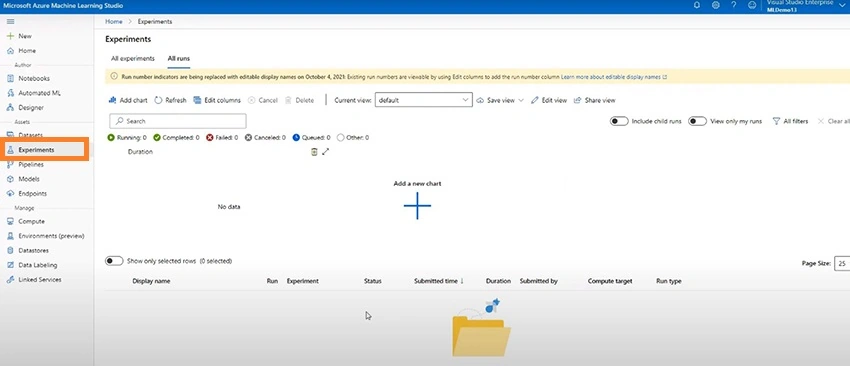Click into the Search input field
Image resolution: width=850 pixels, height=366 pixels.
pyautogui.click(x=178, y=121)
